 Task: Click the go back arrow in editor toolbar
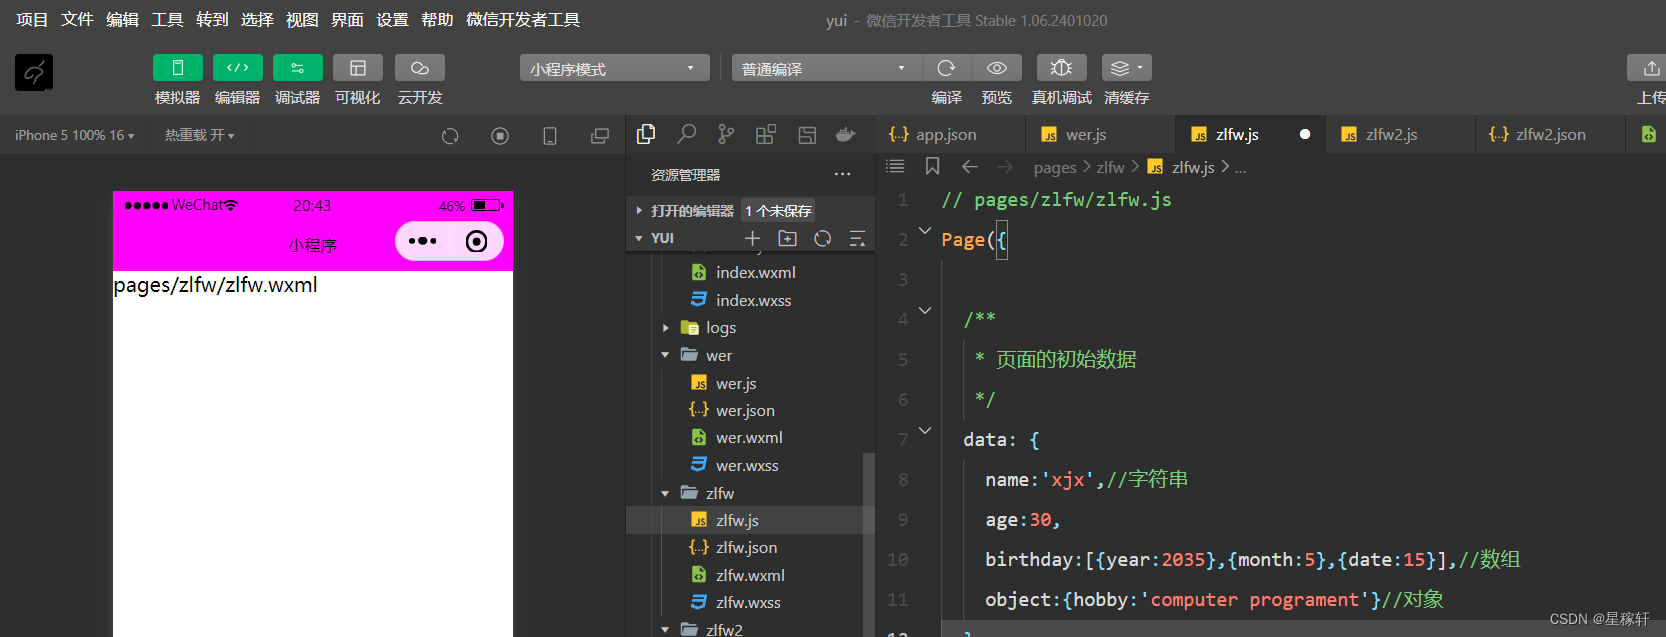969,167
